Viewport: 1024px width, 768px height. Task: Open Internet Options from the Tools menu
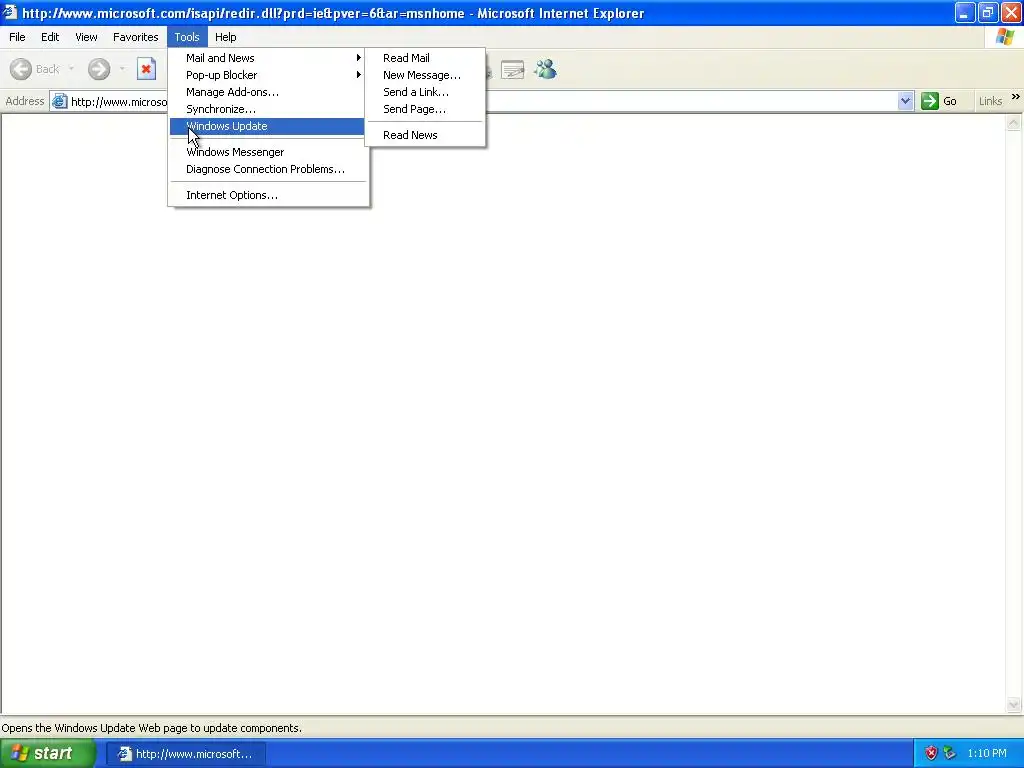click(x=267, y=195)
